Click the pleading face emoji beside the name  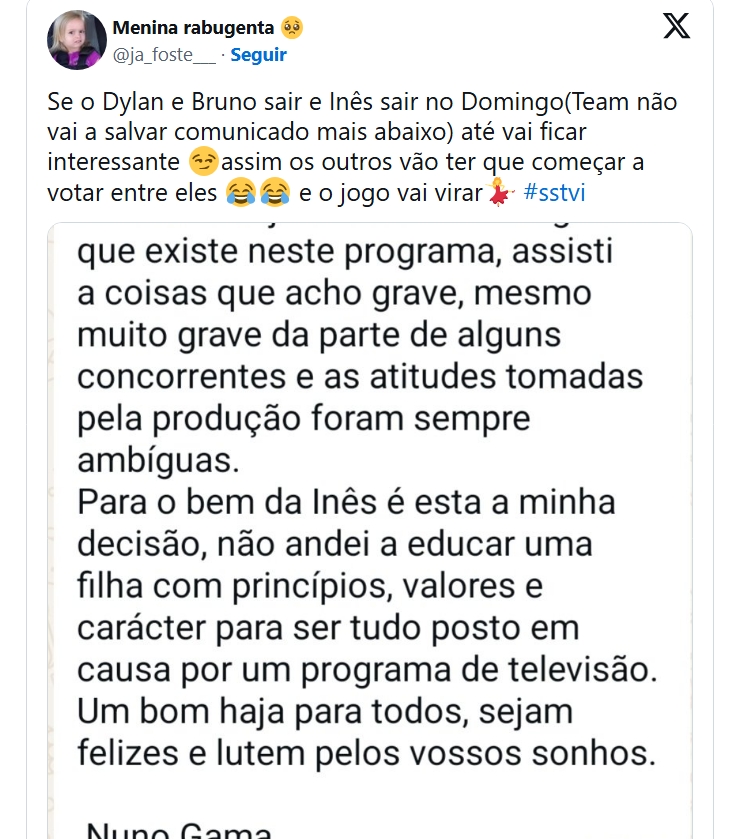292,26
